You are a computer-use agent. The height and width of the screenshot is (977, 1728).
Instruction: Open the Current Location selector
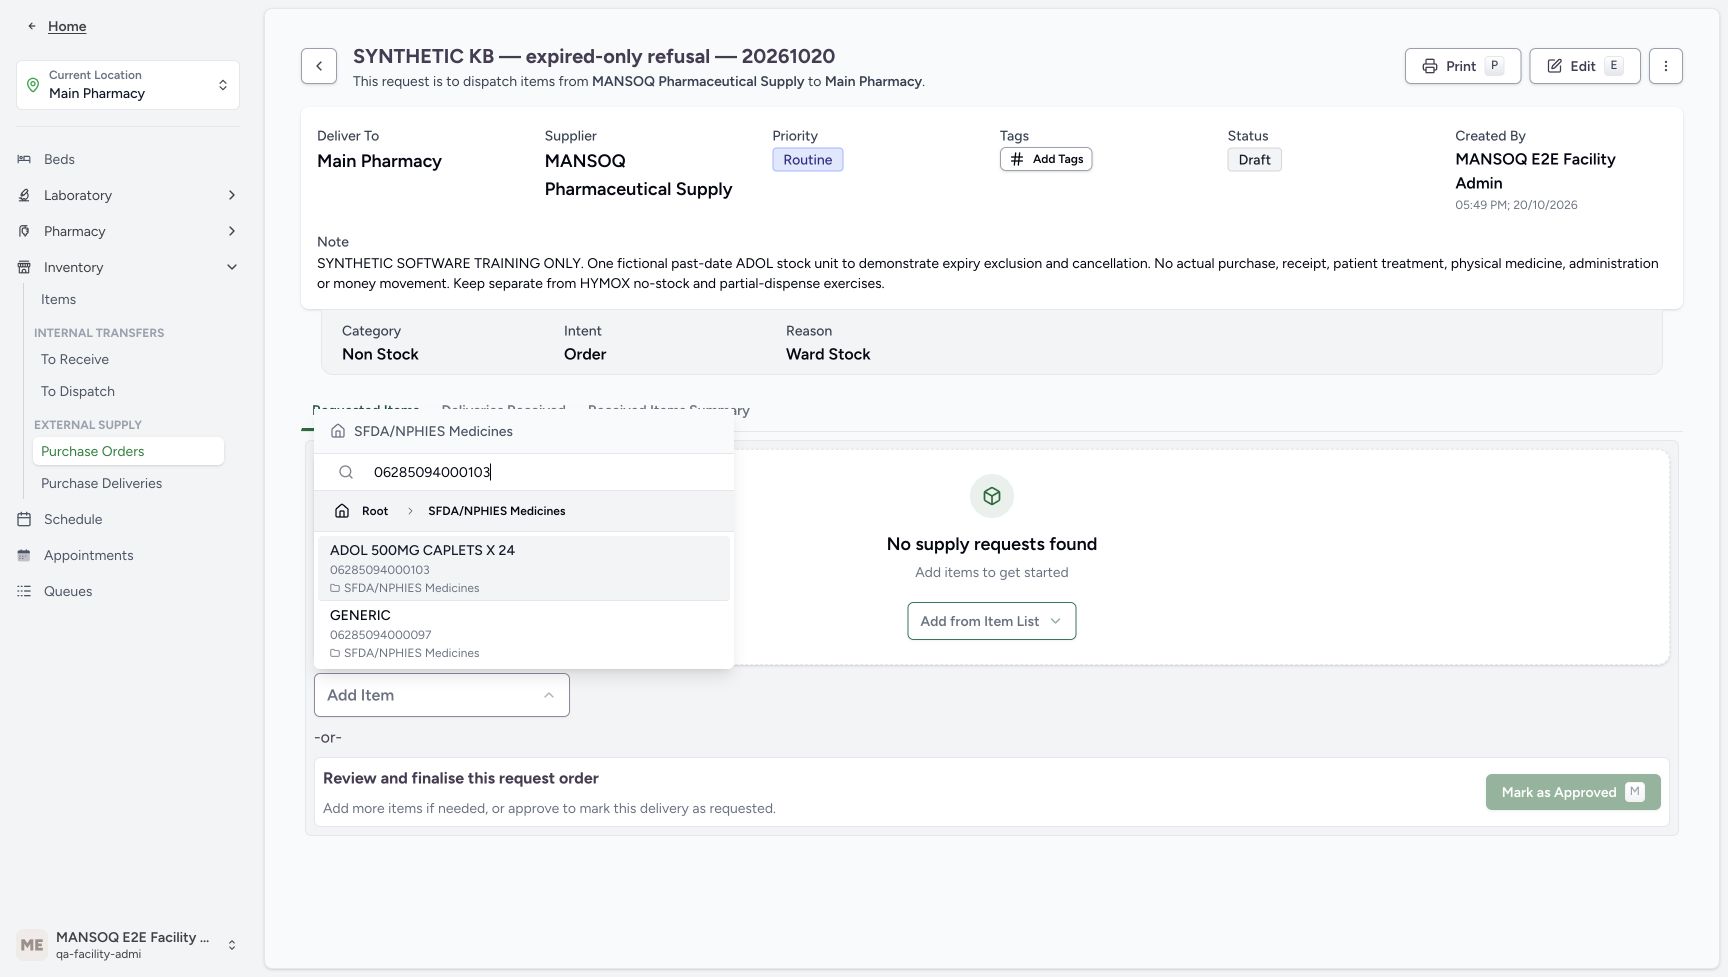point(128,85)
